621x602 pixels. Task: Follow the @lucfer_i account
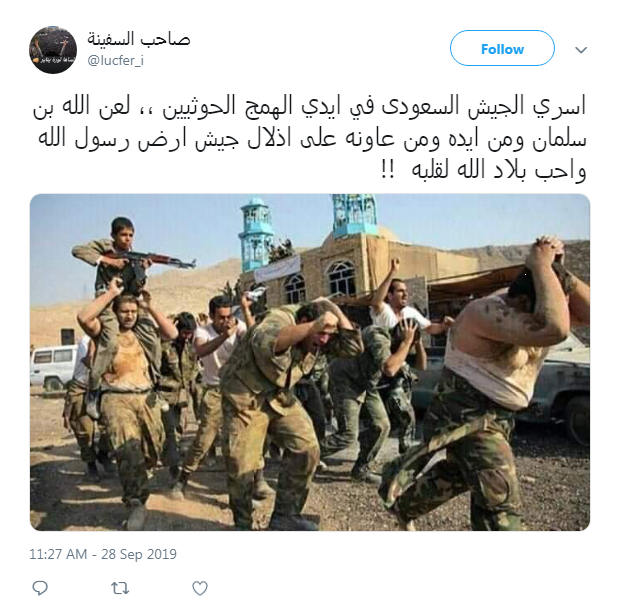[x=502, y=48]
